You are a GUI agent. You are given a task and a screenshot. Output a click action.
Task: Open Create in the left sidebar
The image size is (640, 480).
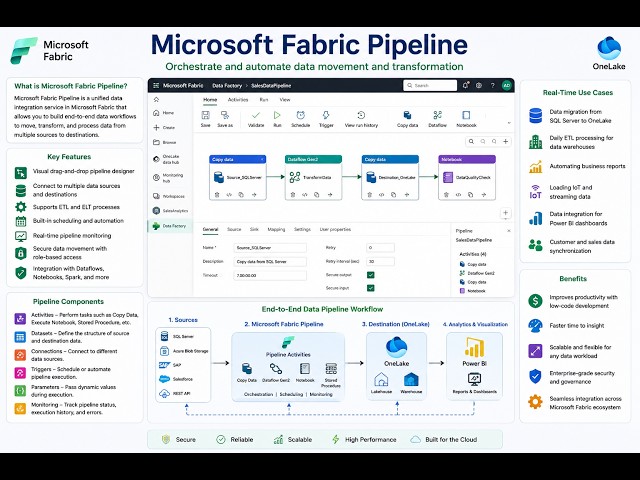(164, 127)
